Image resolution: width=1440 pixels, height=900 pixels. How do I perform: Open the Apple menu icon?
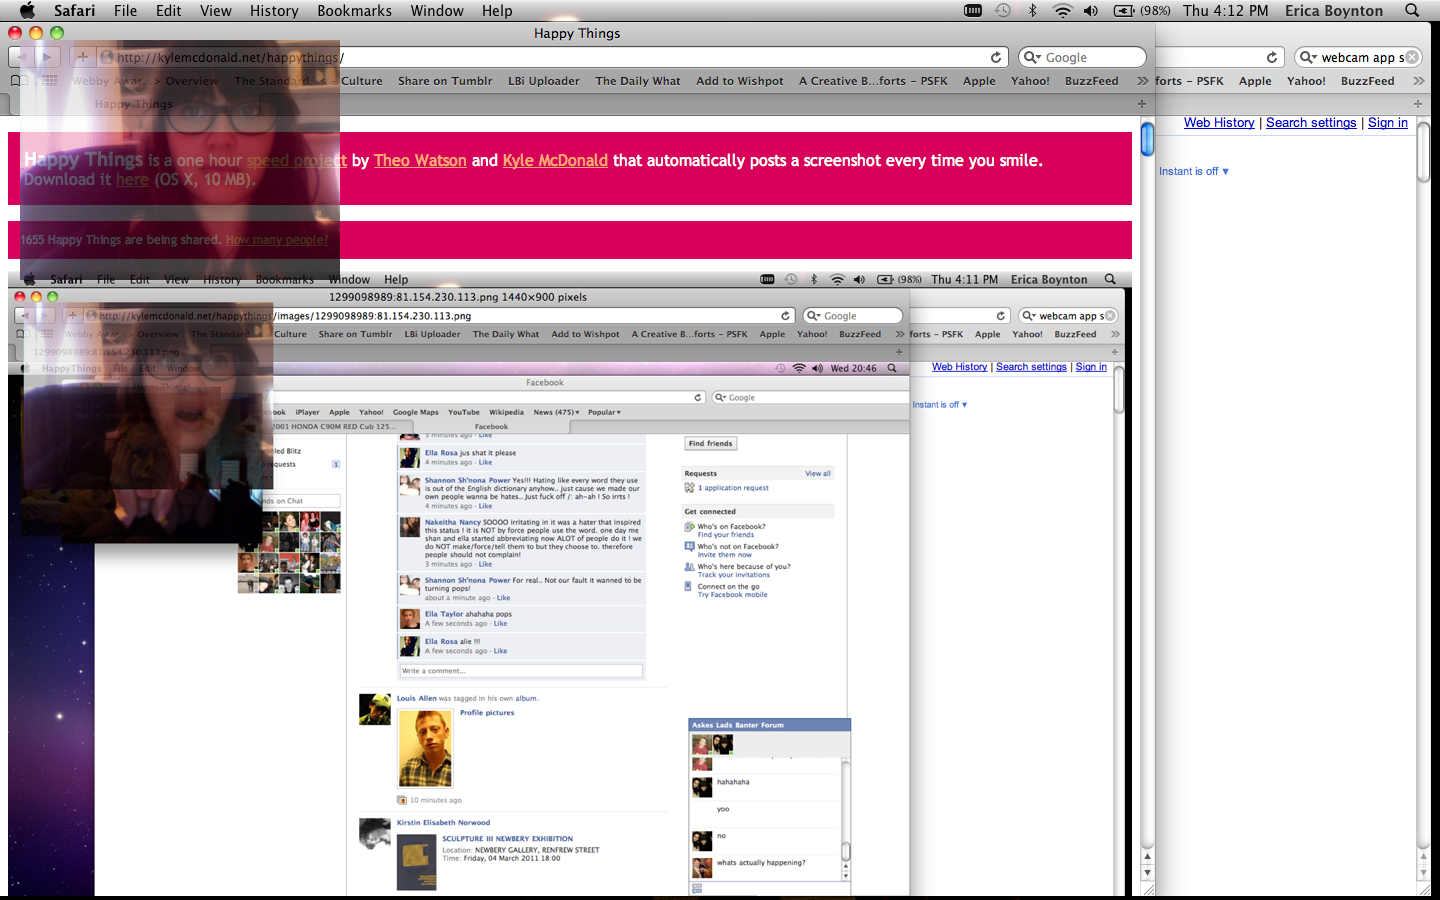27,10
